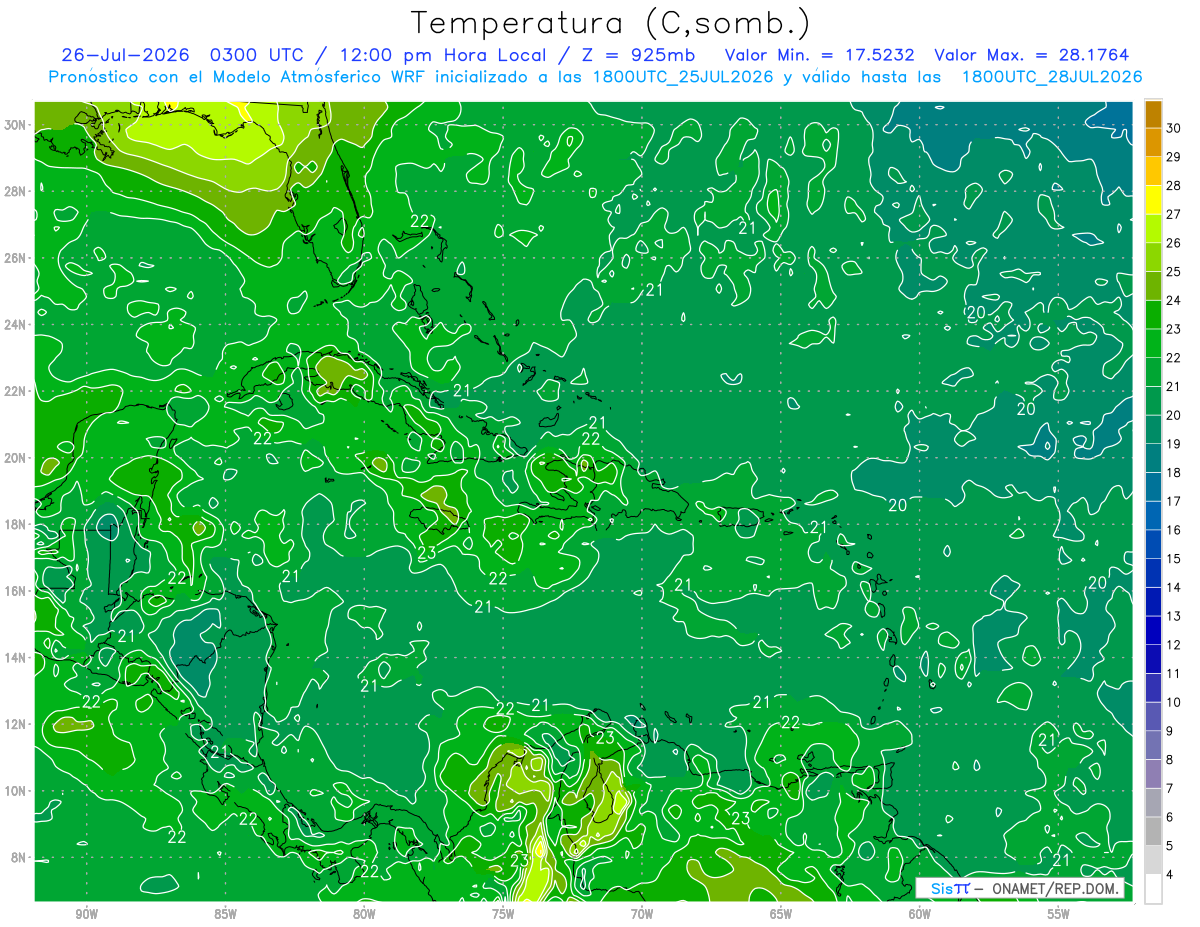The width and height of the screenshot is (1200, 927).
Task: Click the '16N' latitude label
Action: pyautogui.click(x=16, y=591)
